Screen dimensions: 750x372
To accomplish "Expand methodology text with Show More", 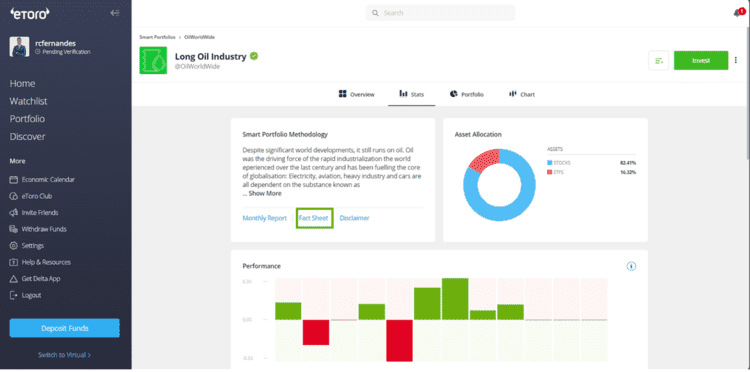I will pyautogui.click(x=265, y=194).
